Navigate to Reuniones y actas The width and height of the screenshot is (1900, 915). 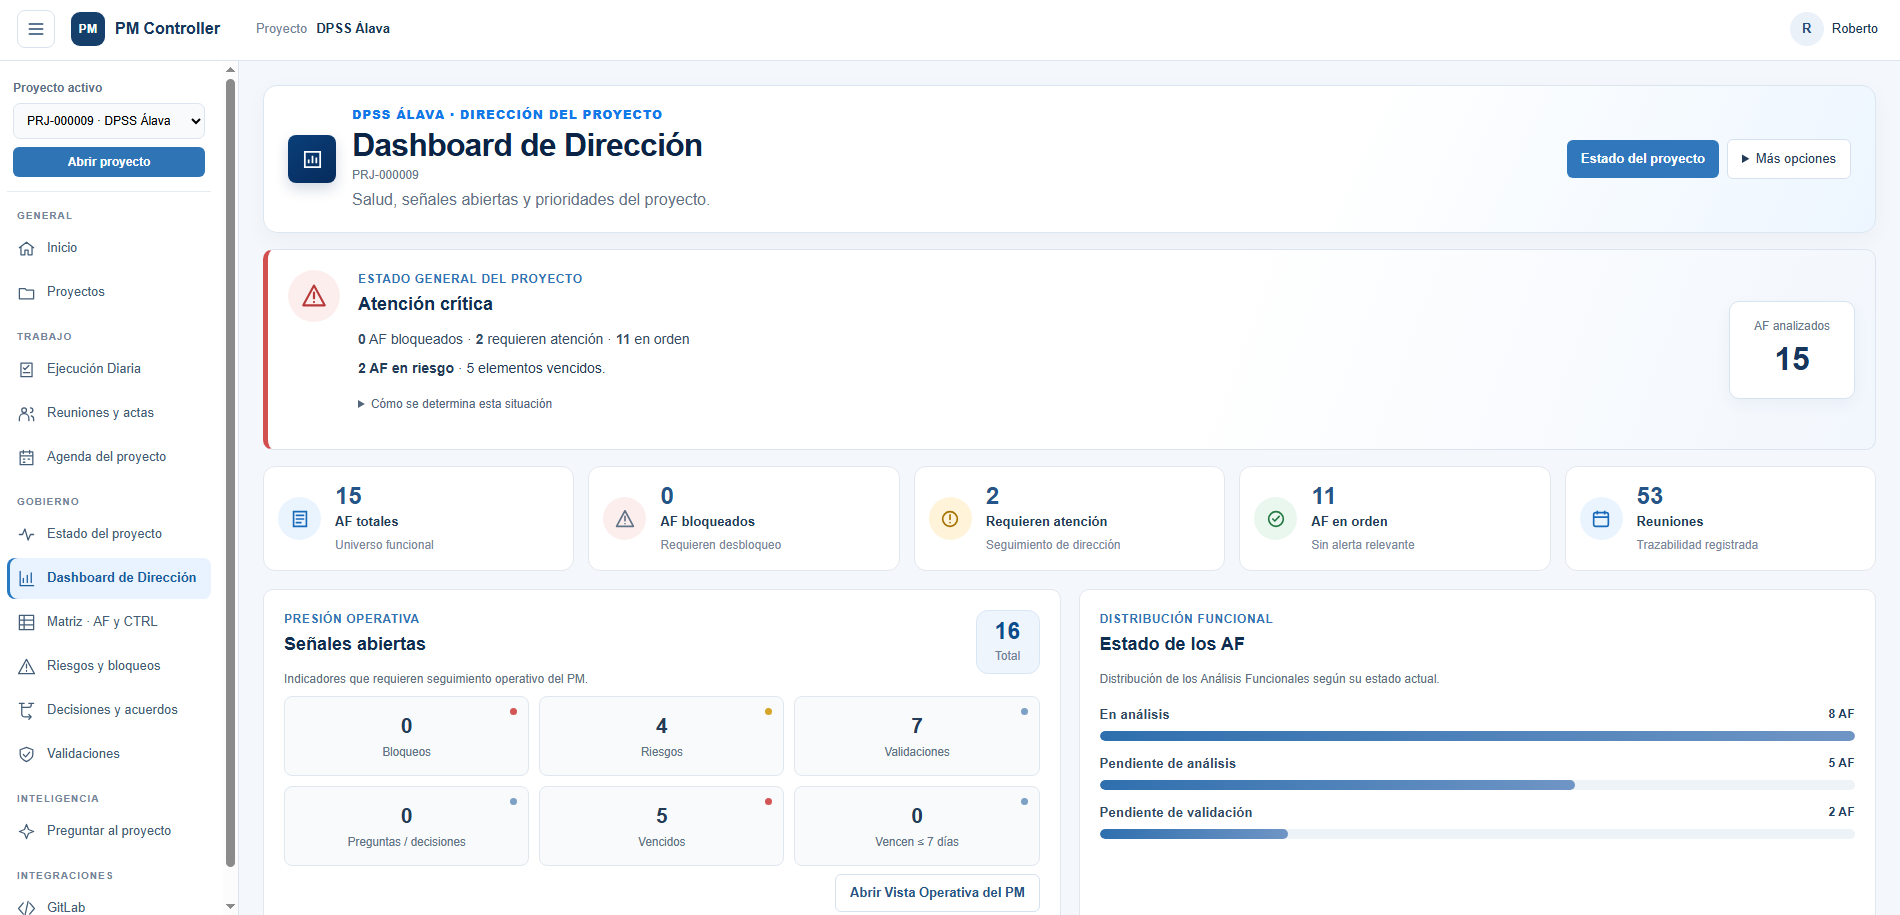click(x=109, y=413)
